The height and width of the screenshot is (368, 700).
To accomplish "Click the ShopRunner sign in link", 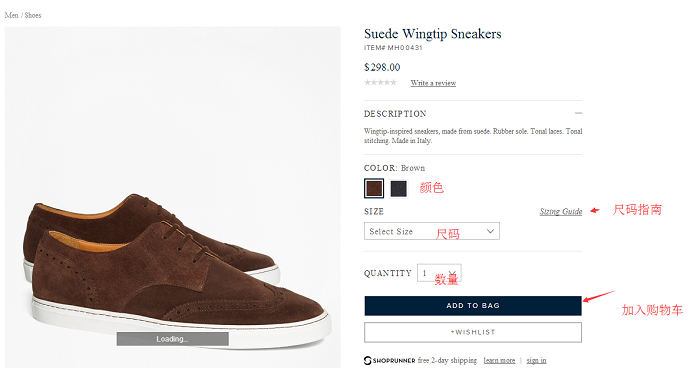I will coord(536,360).
